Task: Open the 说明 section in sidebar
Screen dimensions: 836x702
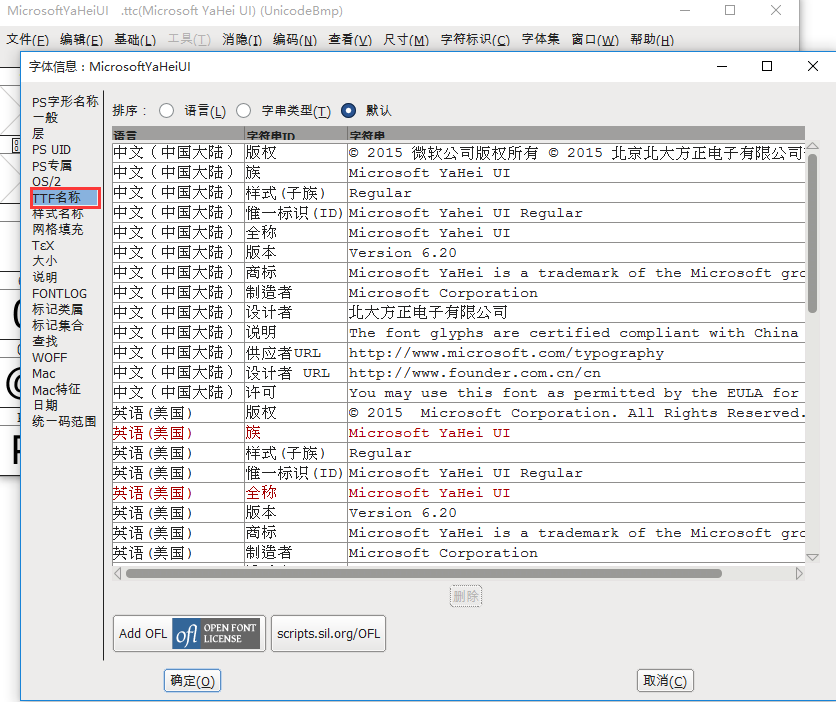Action: coord(45,277)
